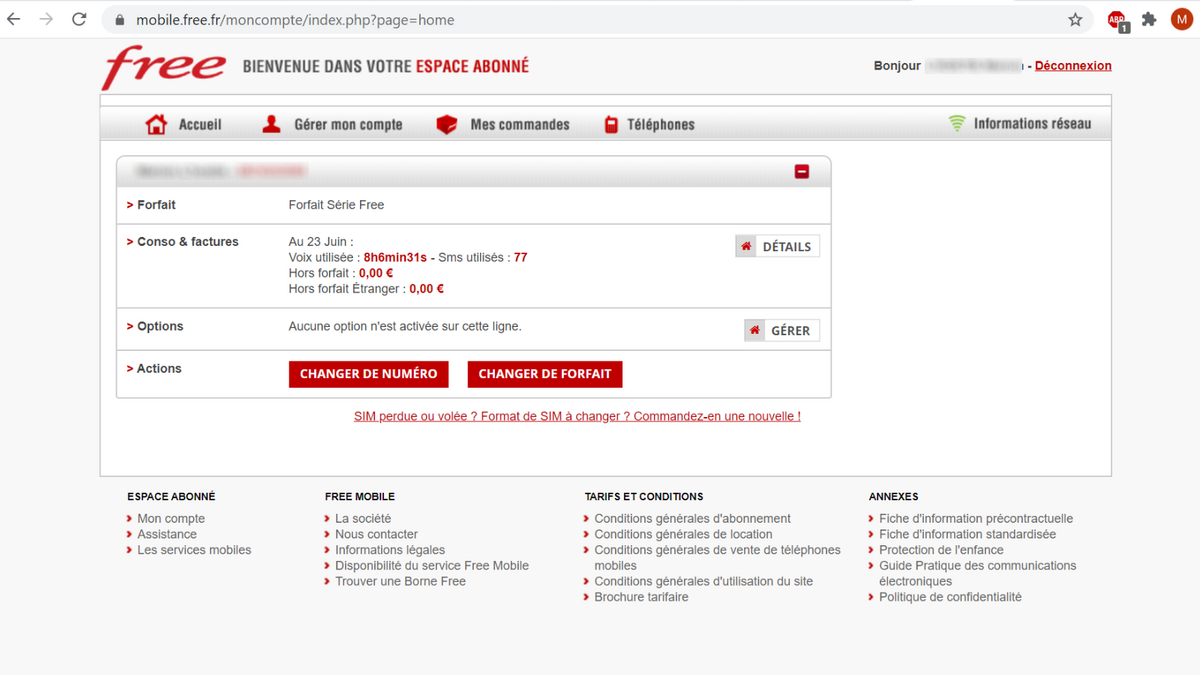Image resolution: width=1200 pixels, height=675 pixels.
Task: Click the wifi Informations réseau icon
Action: click(x=957, y=123)
